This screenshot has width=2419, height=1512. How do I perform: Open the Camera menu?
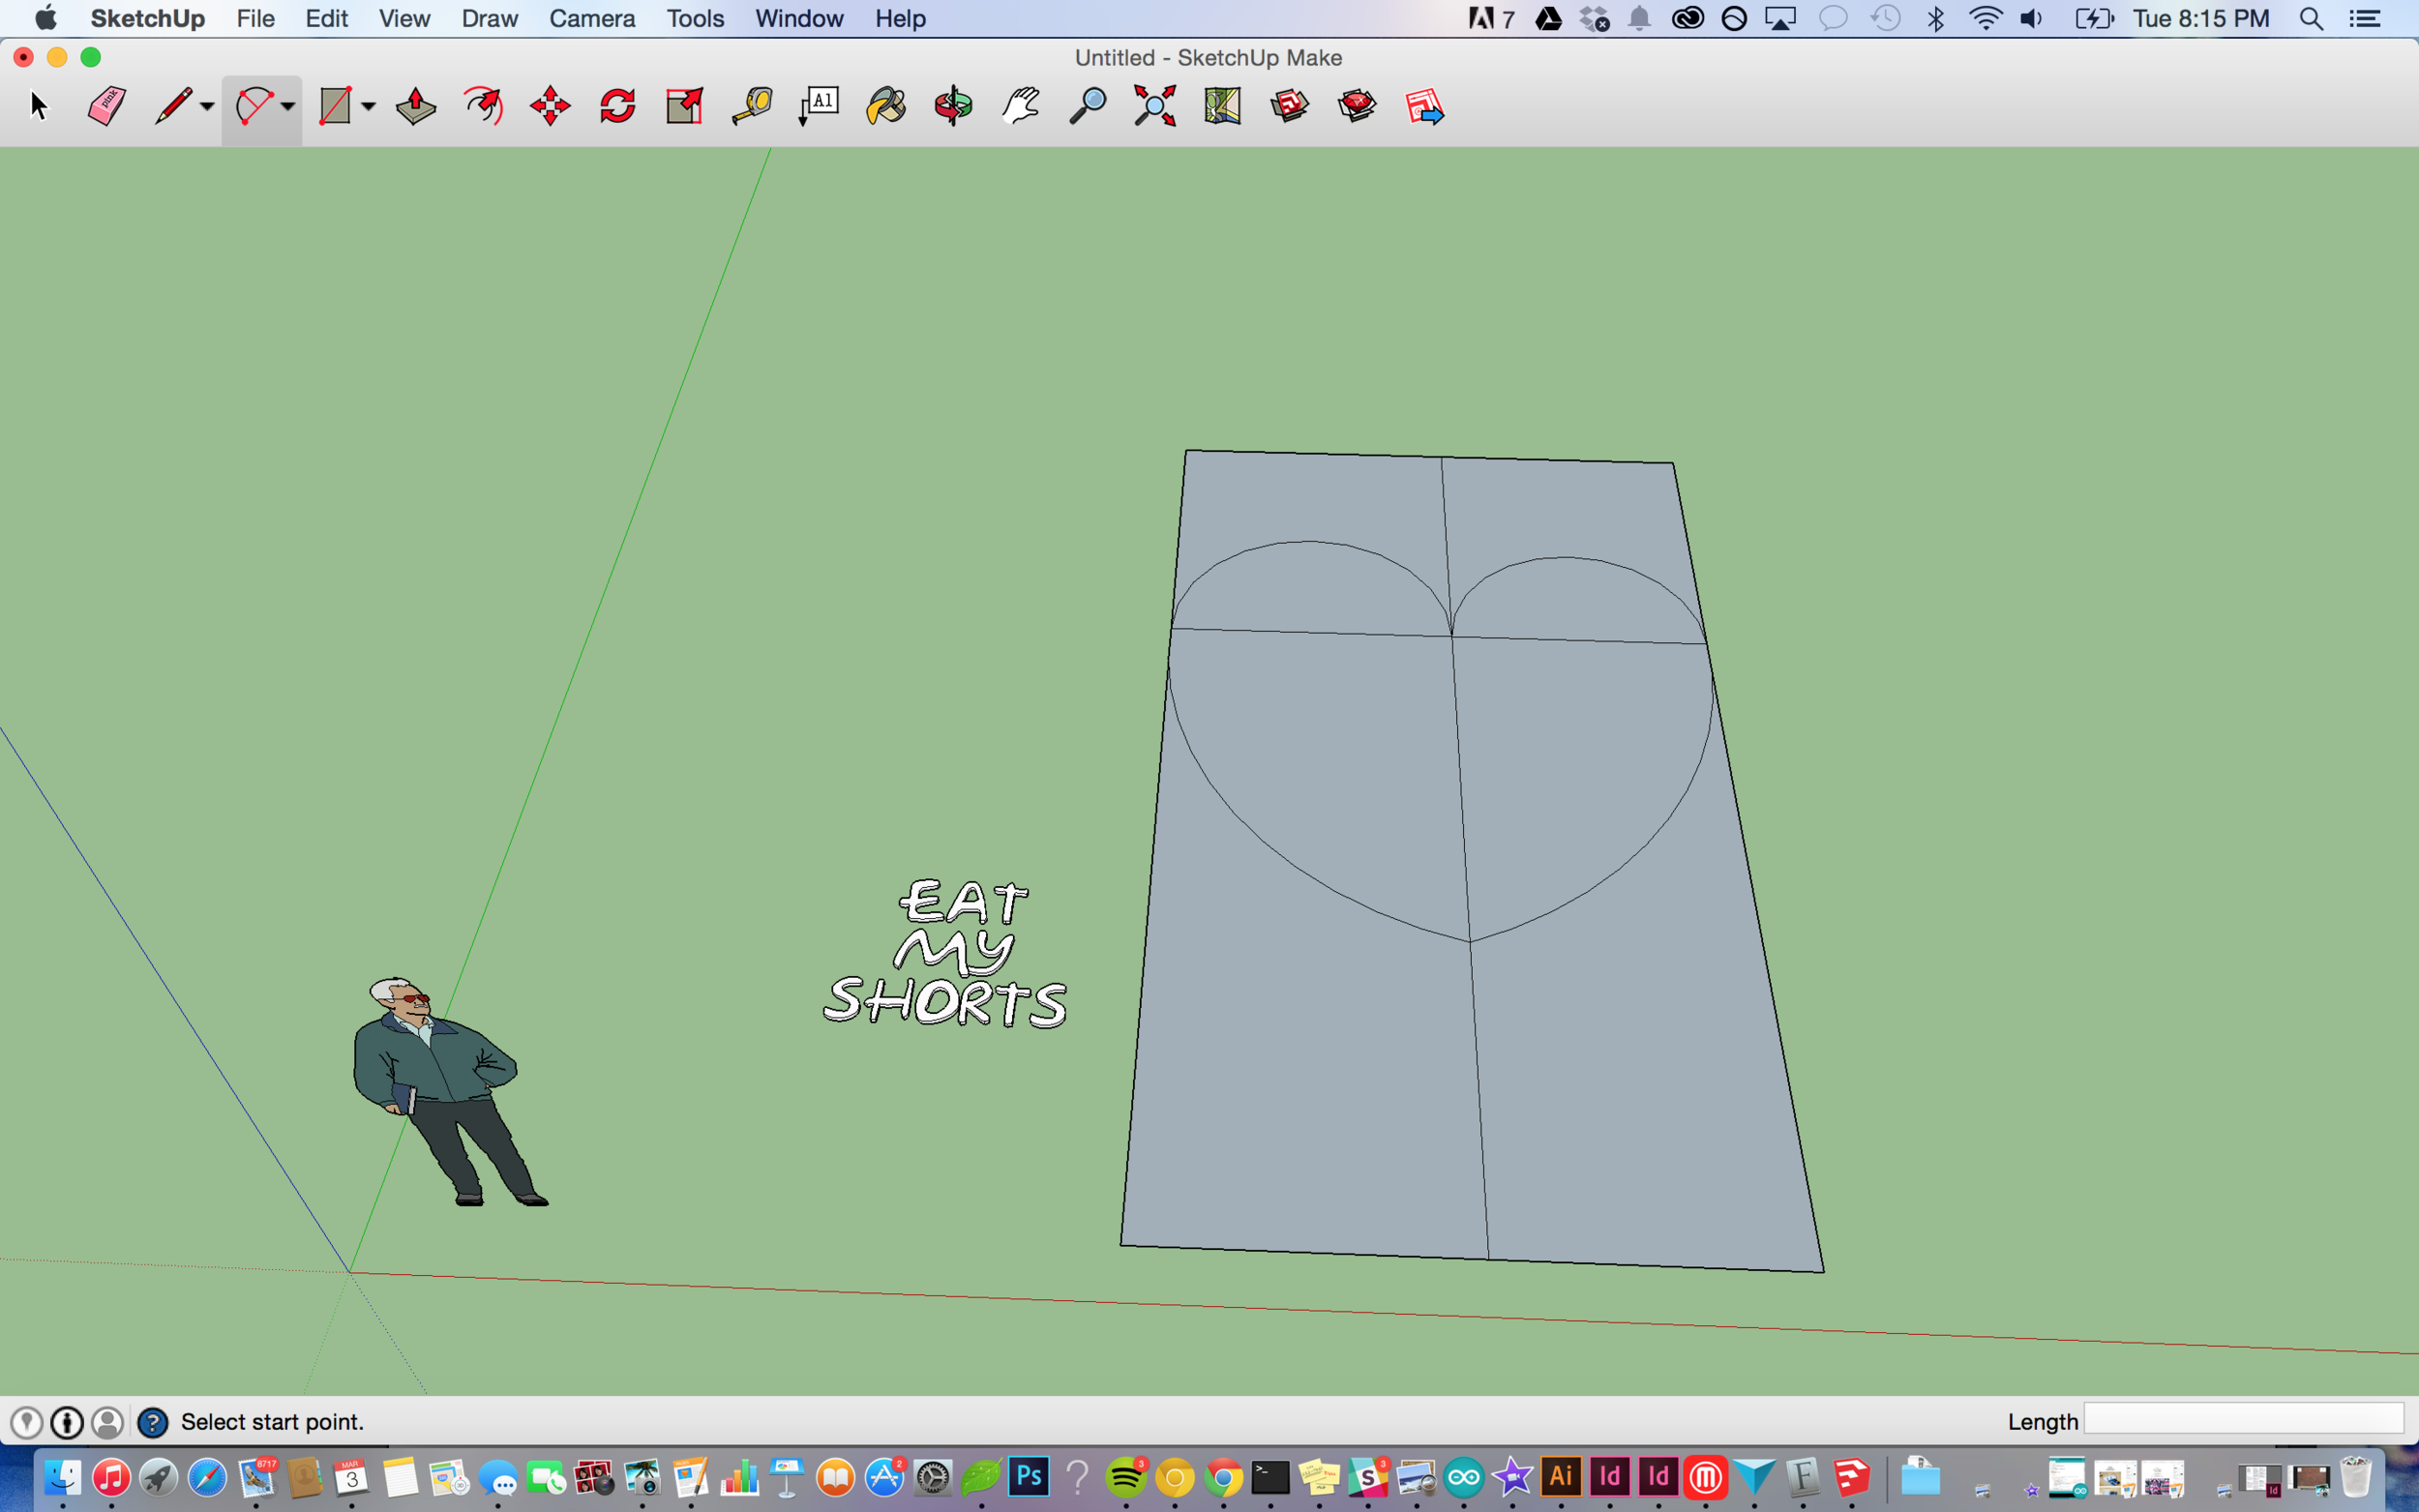coord(592,18)
